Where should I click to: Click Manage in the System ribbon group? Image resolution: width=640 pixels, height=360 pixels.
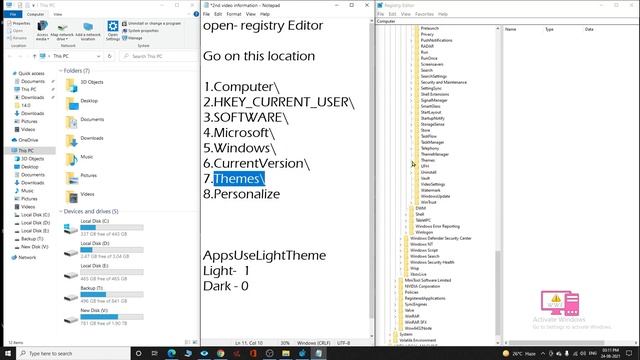[x=133, y=38]
